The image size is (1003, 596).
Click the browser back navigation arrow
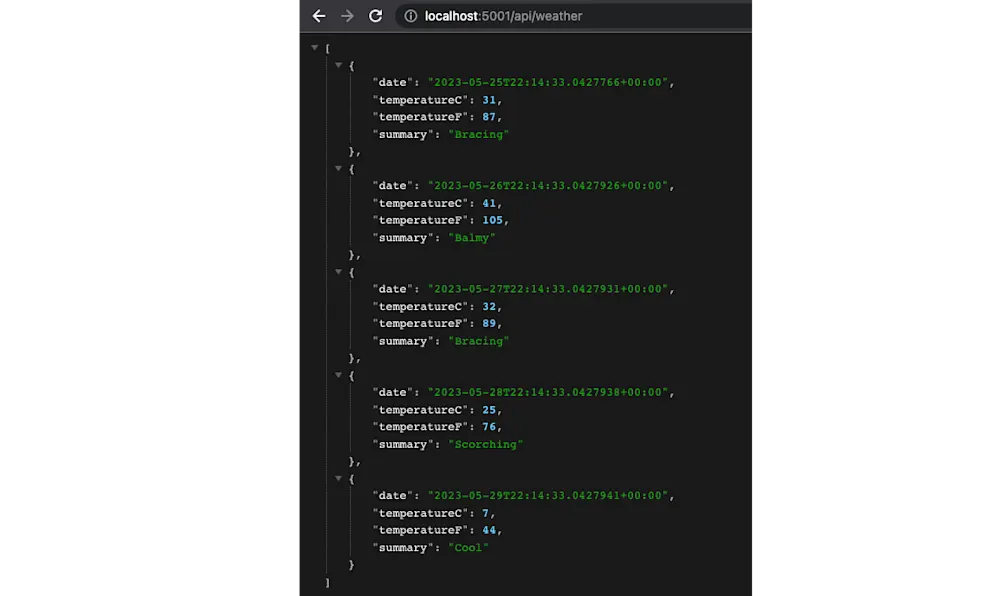click(x=318, y=16)
